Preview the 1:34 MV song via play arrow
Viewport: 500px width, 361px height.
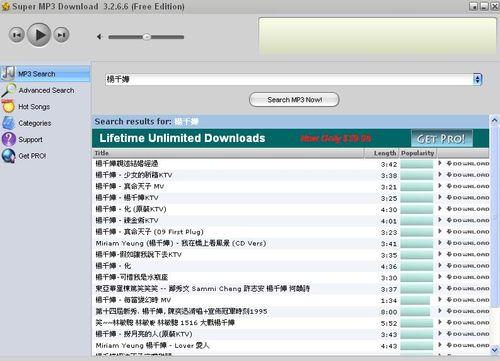point(440,300)
